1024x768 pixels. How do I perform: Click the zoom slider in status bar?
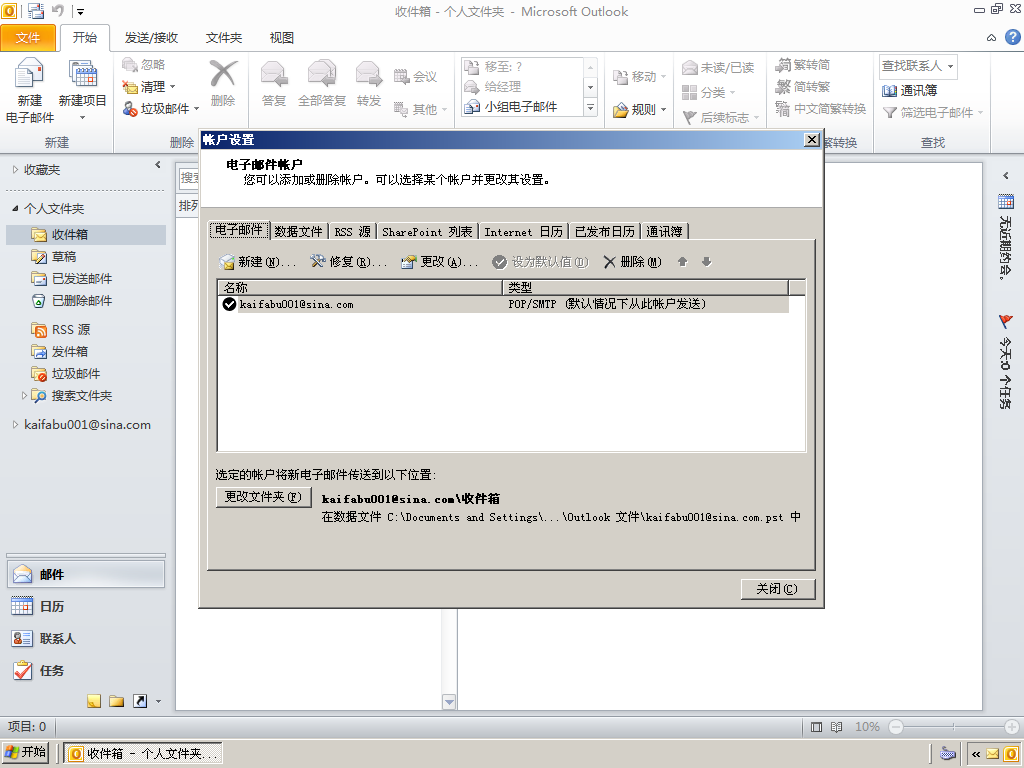953,727
